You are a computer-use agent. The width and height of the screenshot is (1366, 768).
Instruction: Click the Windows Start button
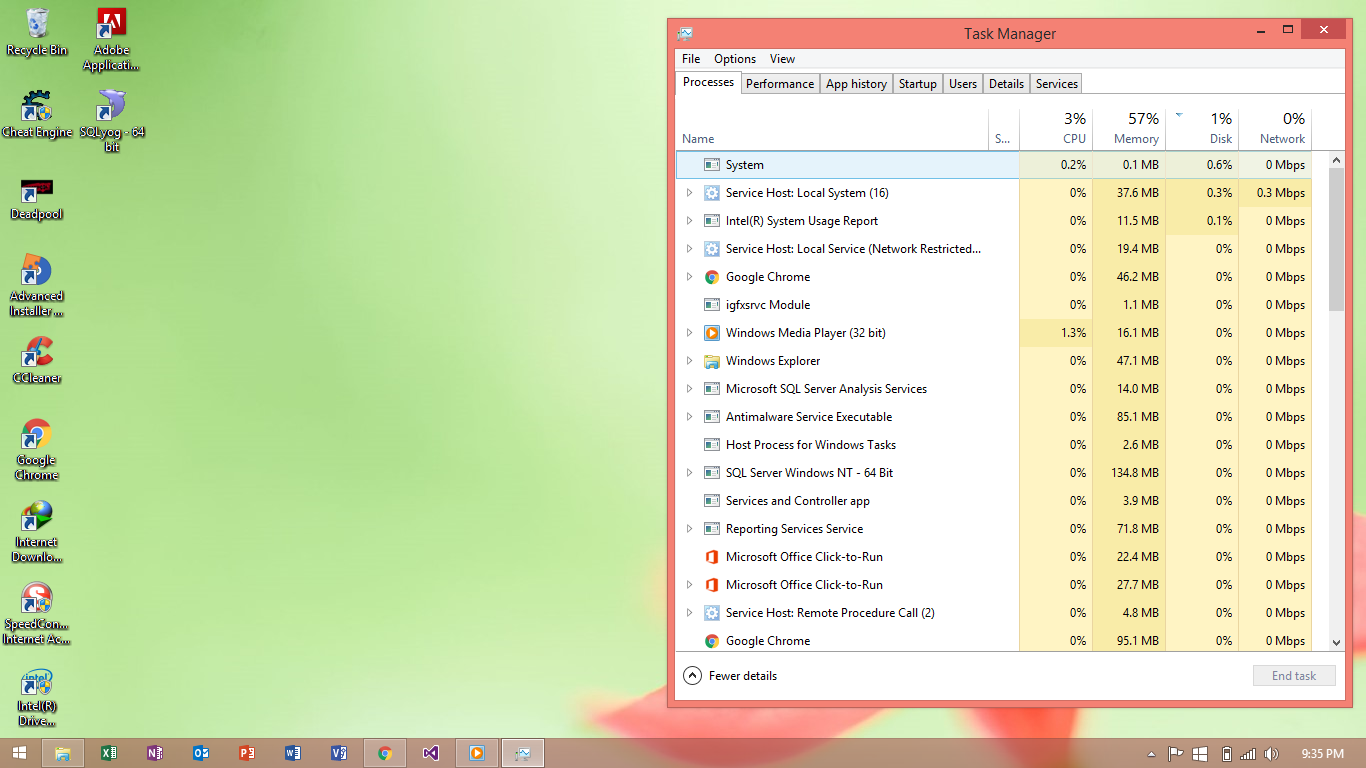click(x=17, y=753)
